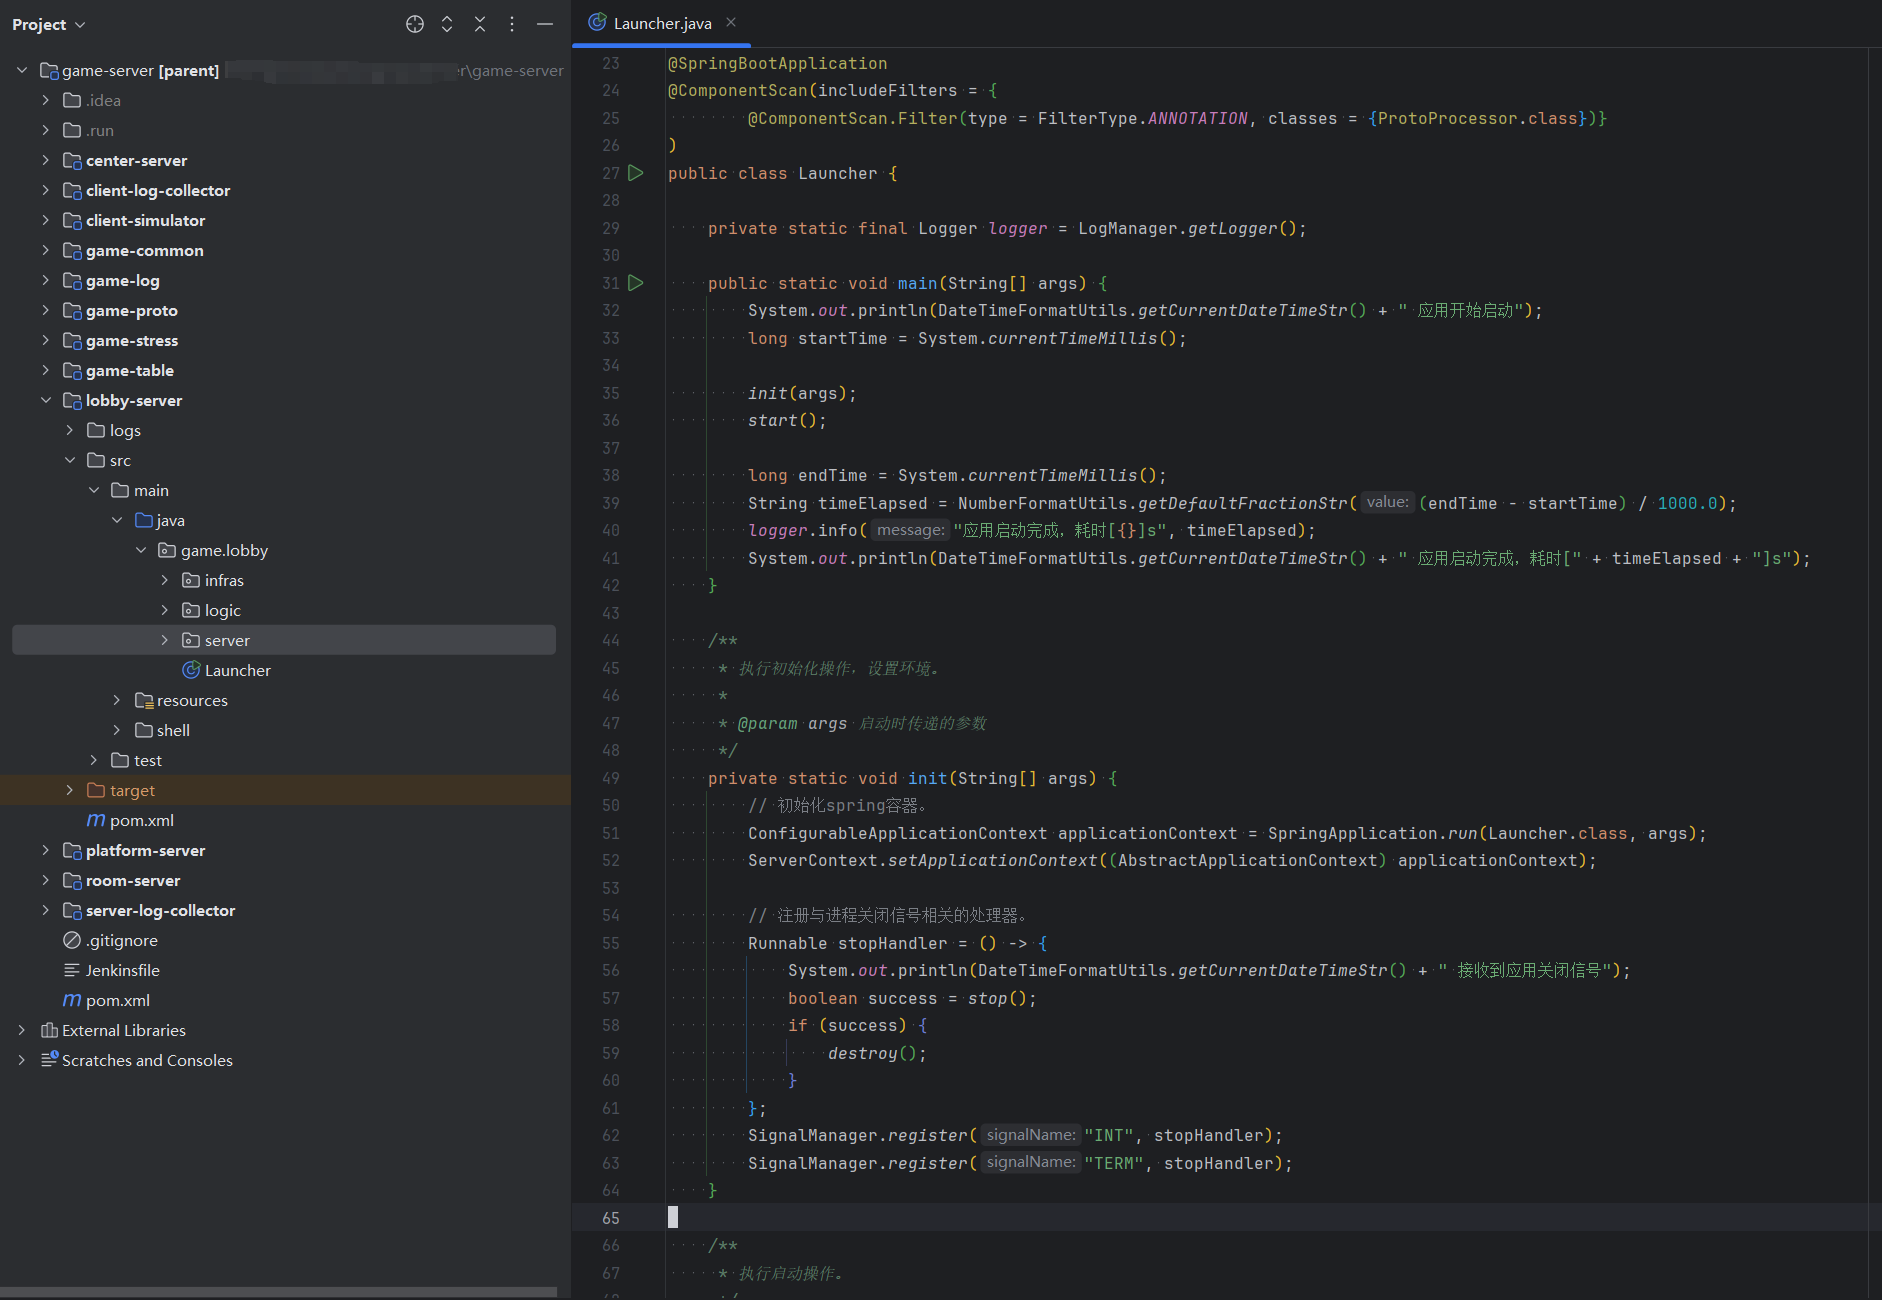This screenshot has height=1300, width=1882.
Task: Open Project panel options (three dots)
Action: coord(512,24)
